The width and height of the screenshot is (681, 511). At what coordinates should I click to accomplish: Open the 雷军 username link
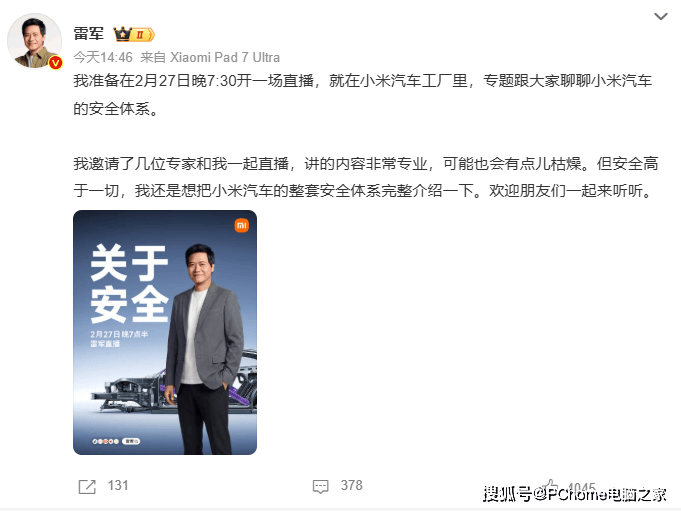point(89,33)
